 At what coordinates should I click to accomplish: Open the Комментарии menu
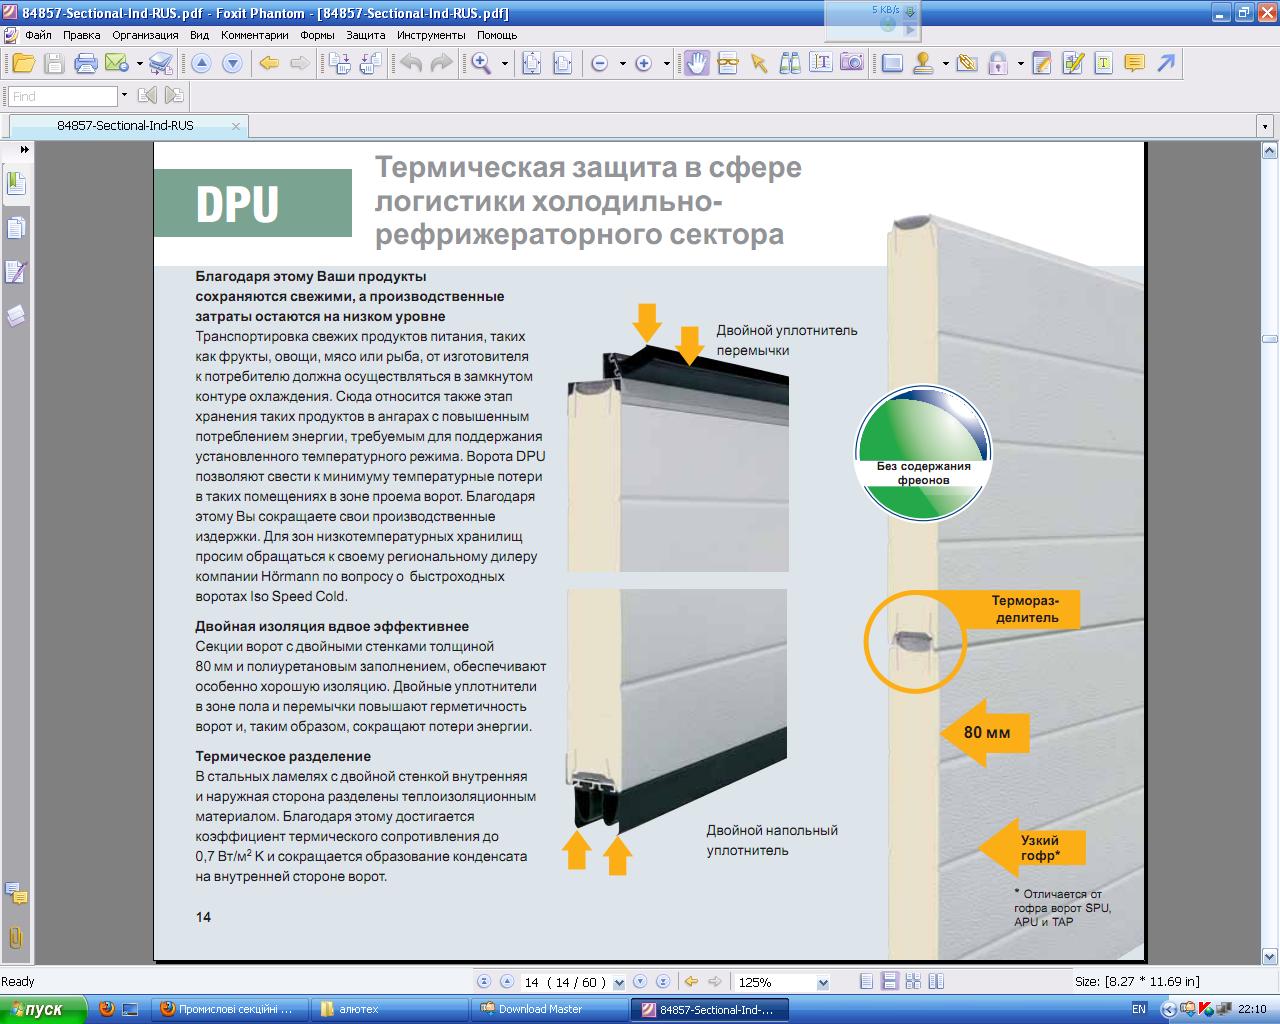point(255,35)
